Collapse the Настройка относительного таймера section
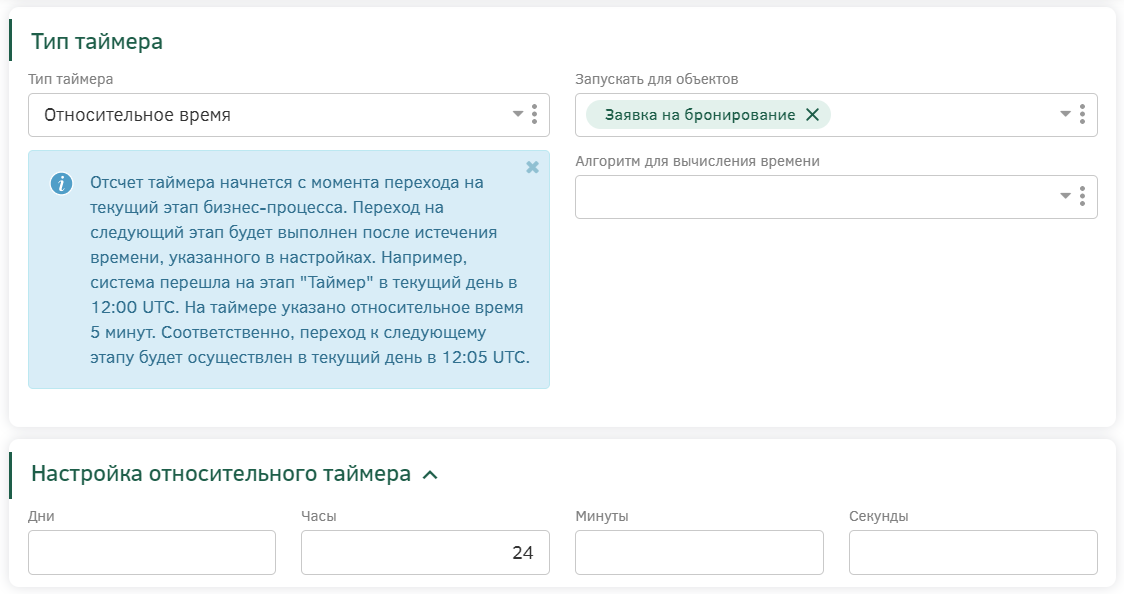 pyautogui.click(x=430, y=475)
